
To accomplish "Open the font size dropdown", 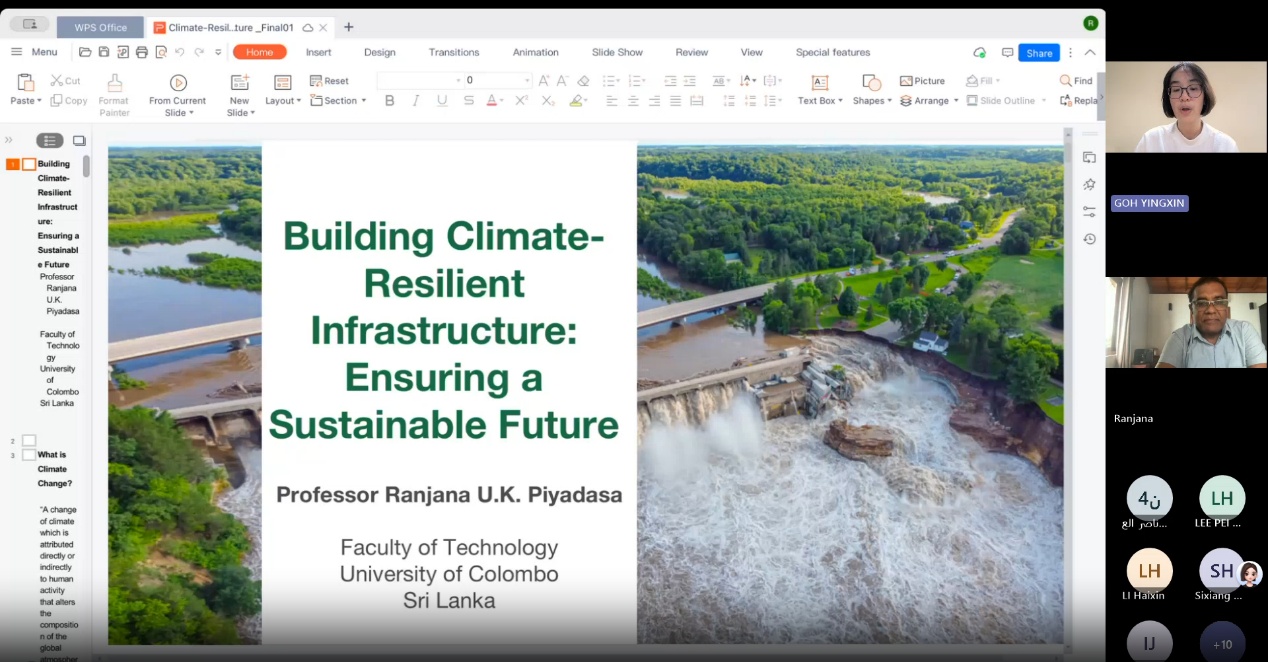I will [527, 81].
